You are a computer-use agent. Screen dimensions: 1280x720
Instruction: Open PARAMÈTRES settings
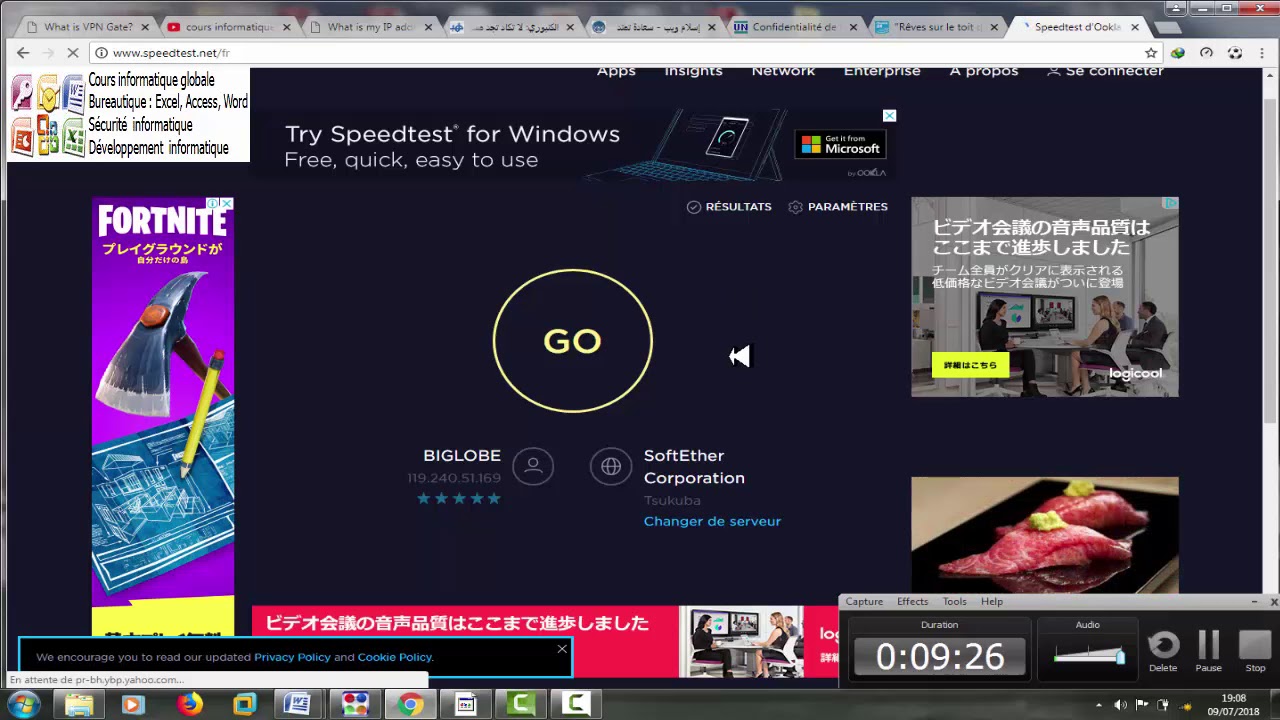tap(838, 207)
